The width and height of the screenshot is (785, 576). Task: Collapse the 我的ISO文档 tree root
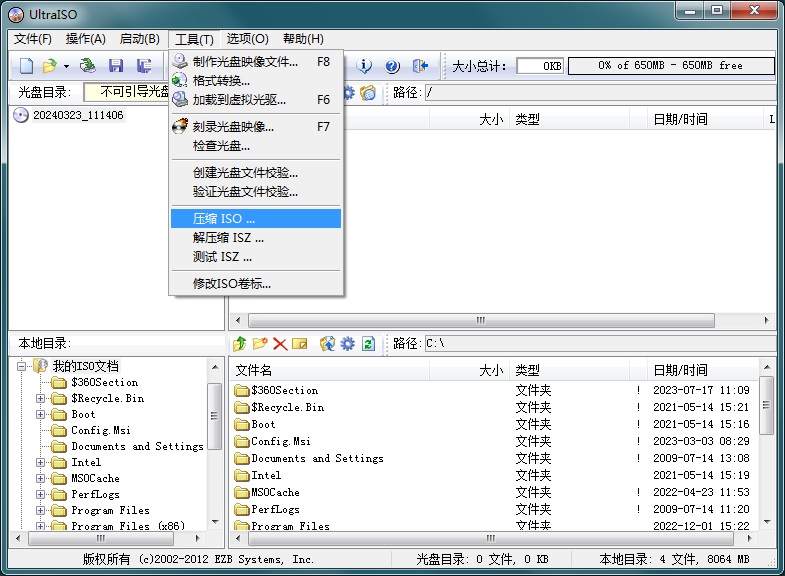(21, 366)
